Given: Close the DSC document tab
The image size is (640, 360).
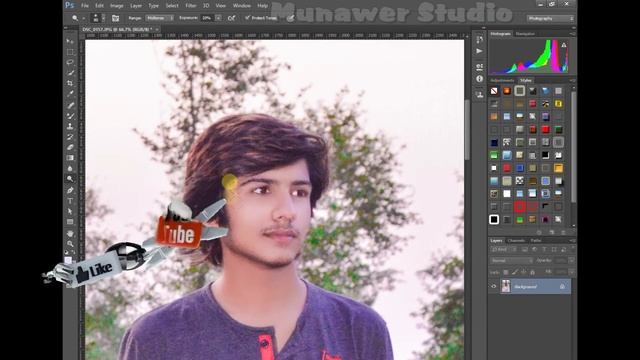Looking at the screenshot, I should coord(157,29).
